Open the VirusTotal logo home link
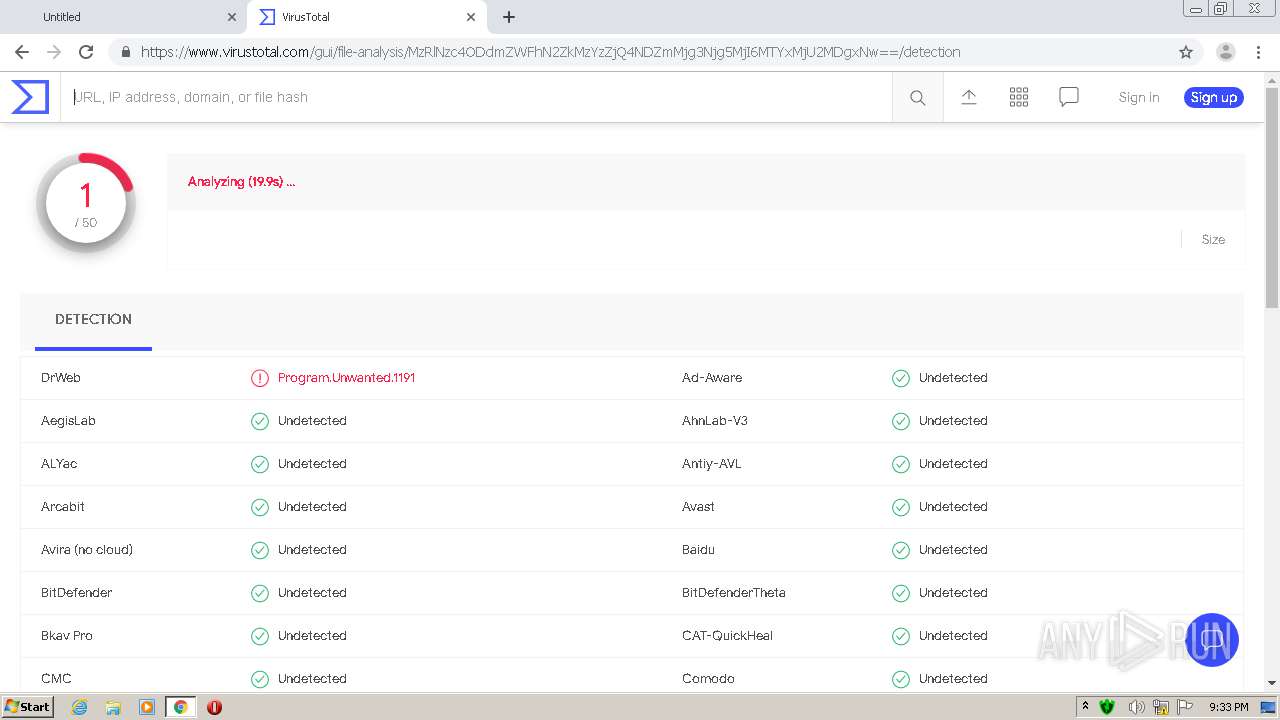The height and width of the screenshot is (720, 1280). pos(30,97)
